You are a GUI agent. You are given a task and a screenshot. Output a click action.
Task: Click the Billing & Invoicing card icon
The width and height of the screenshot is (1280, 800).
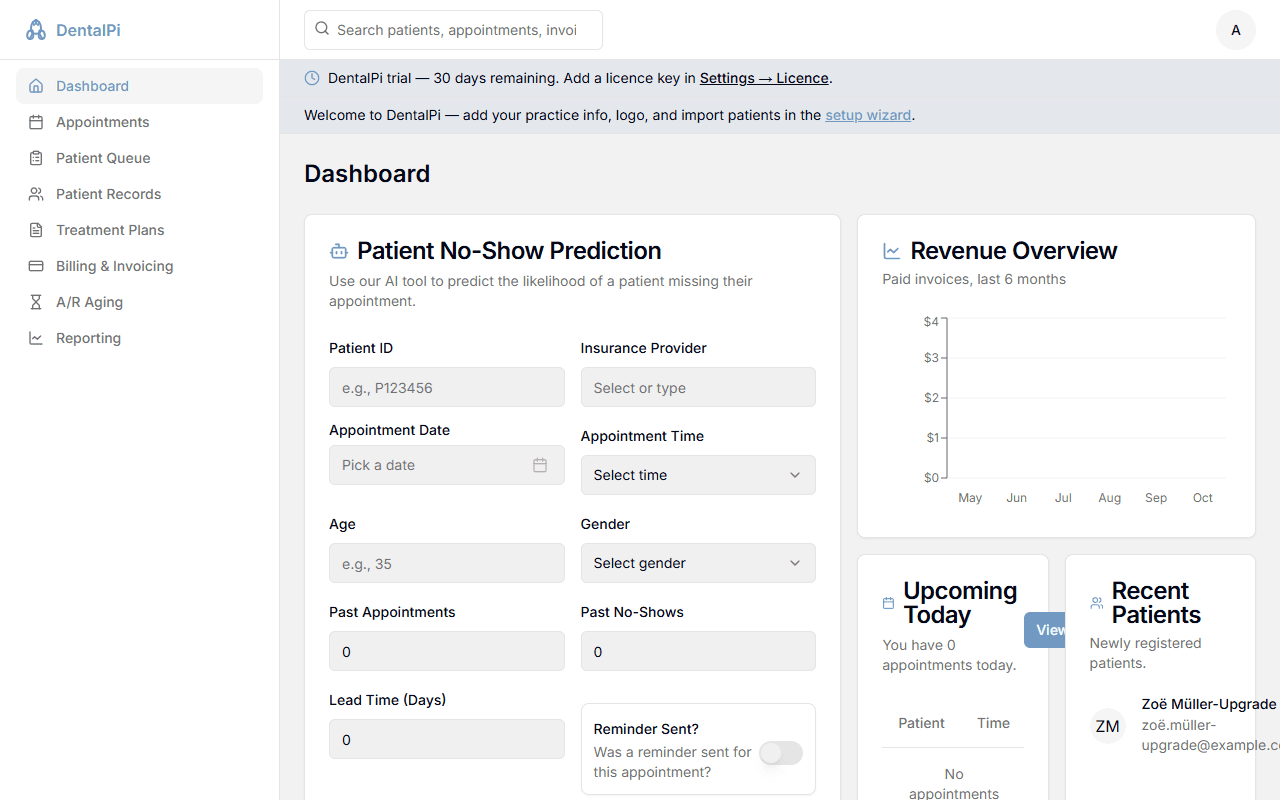pyautogui.click(x=36, y=266)
